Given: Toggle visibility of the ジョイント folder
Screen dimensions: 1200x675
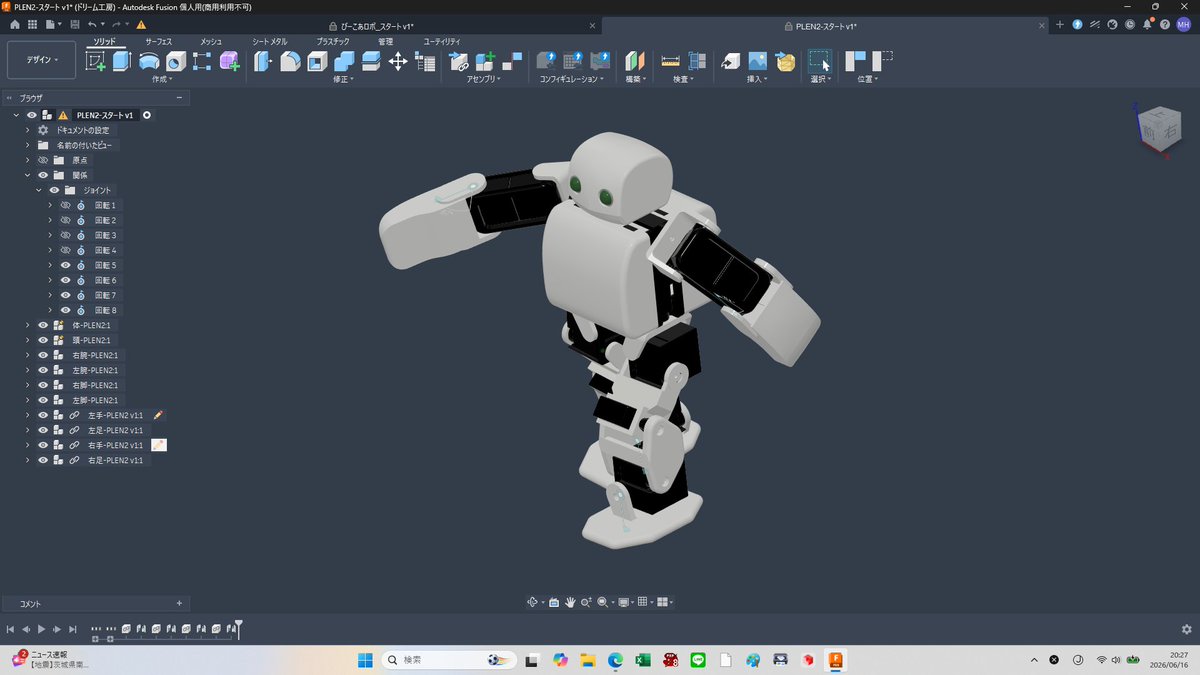Looking at the screenshot, I should 54,190.
